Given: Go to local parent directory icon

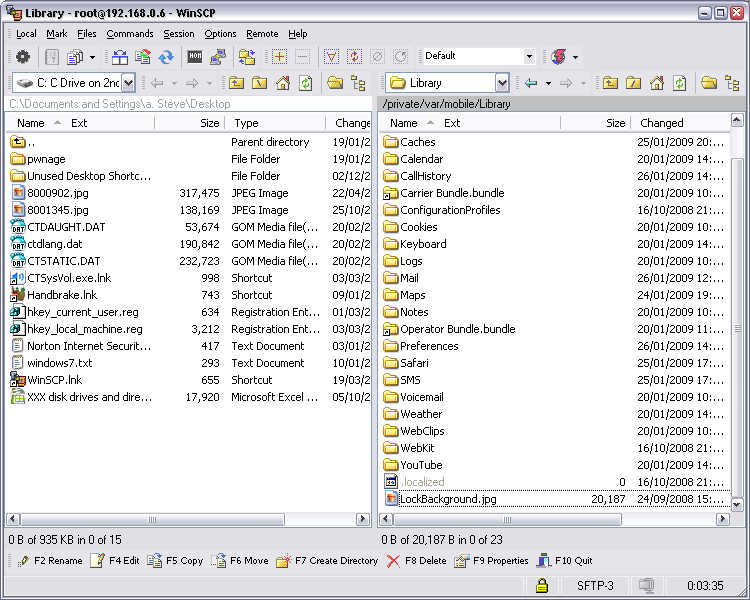Looking at the screenshot, I should click(236, 83).
